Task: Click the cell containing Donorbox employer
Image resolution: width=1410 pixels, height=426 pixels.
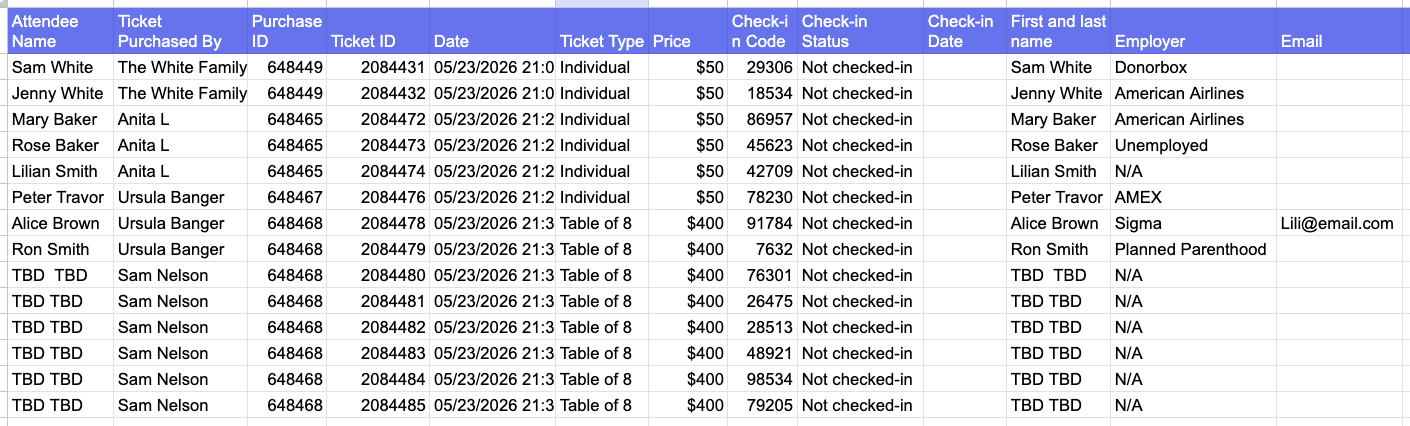Action: [x=1193, y=67]
